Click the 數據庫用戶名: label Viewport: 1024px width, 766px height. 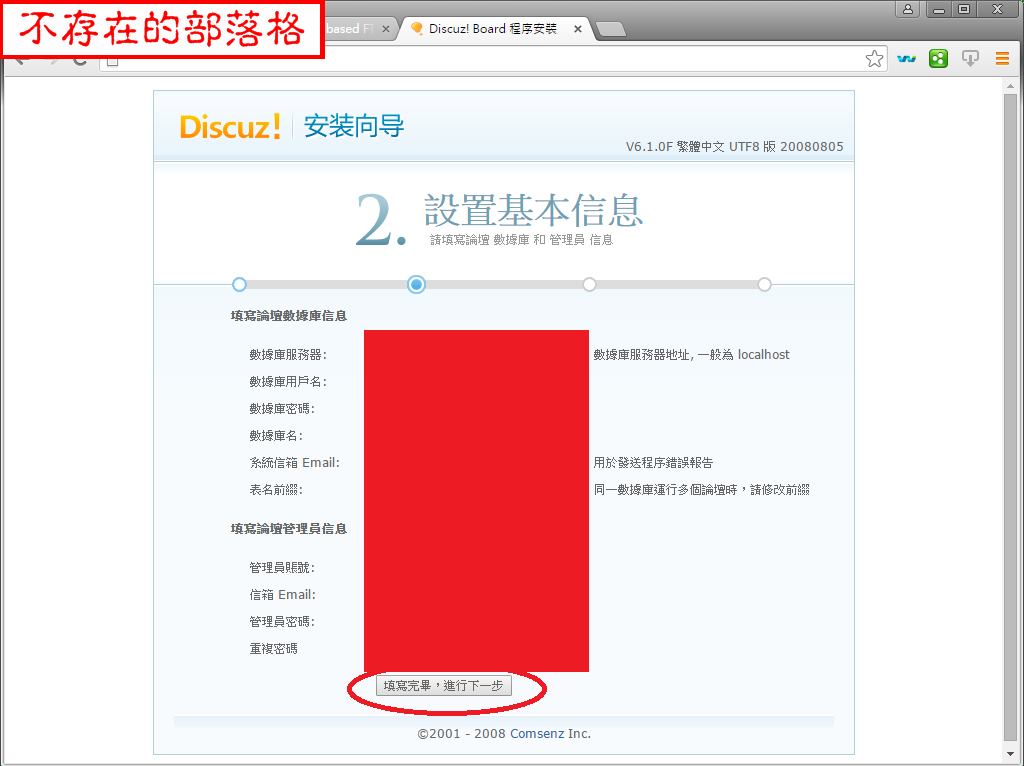[x=288, y=381]
